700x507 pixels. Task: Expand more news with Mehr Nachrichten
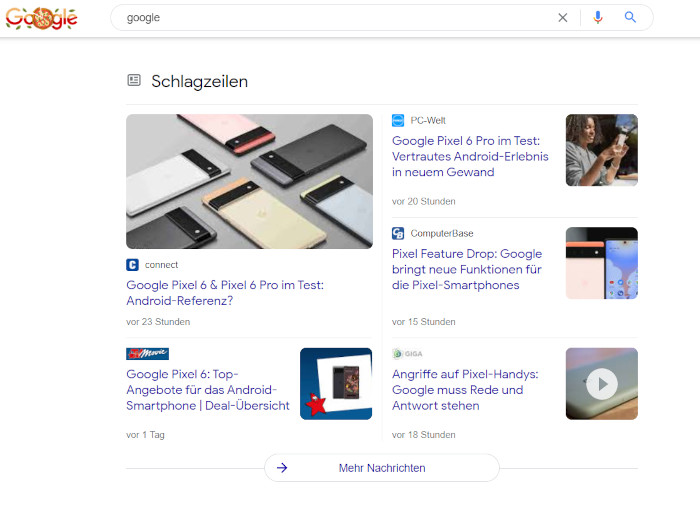pos(381,468)
